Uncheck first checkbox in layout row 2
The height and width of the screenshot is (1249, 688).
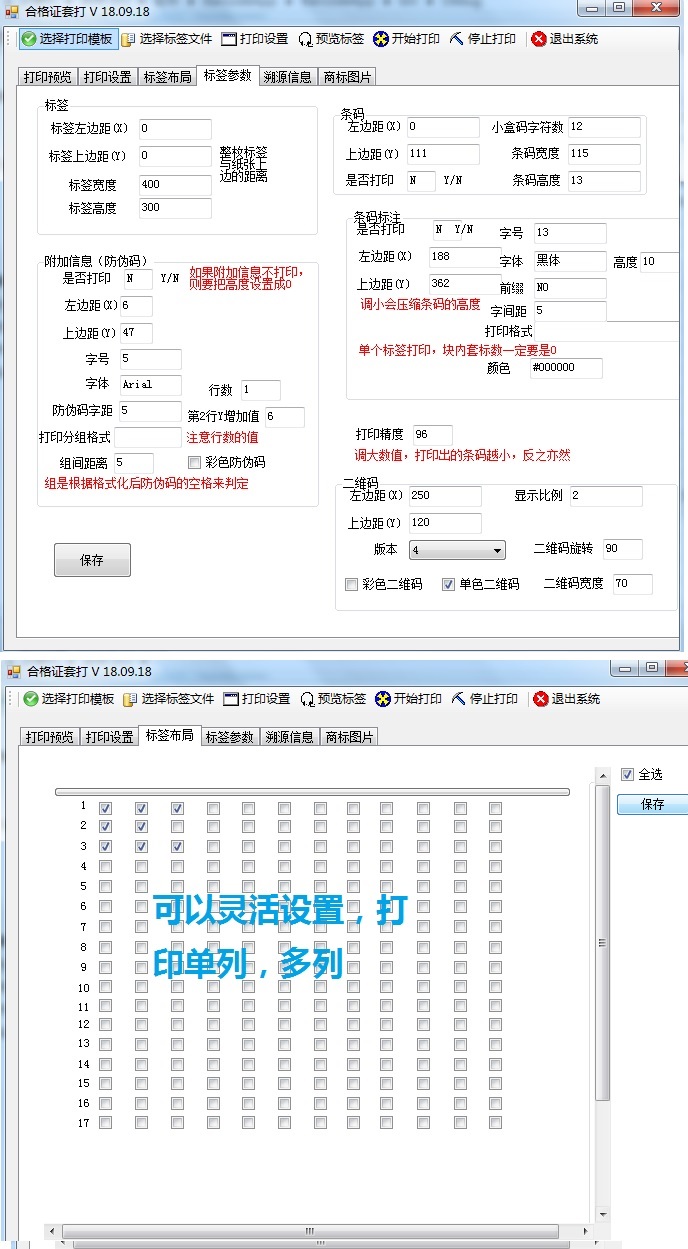click(106, 827)
